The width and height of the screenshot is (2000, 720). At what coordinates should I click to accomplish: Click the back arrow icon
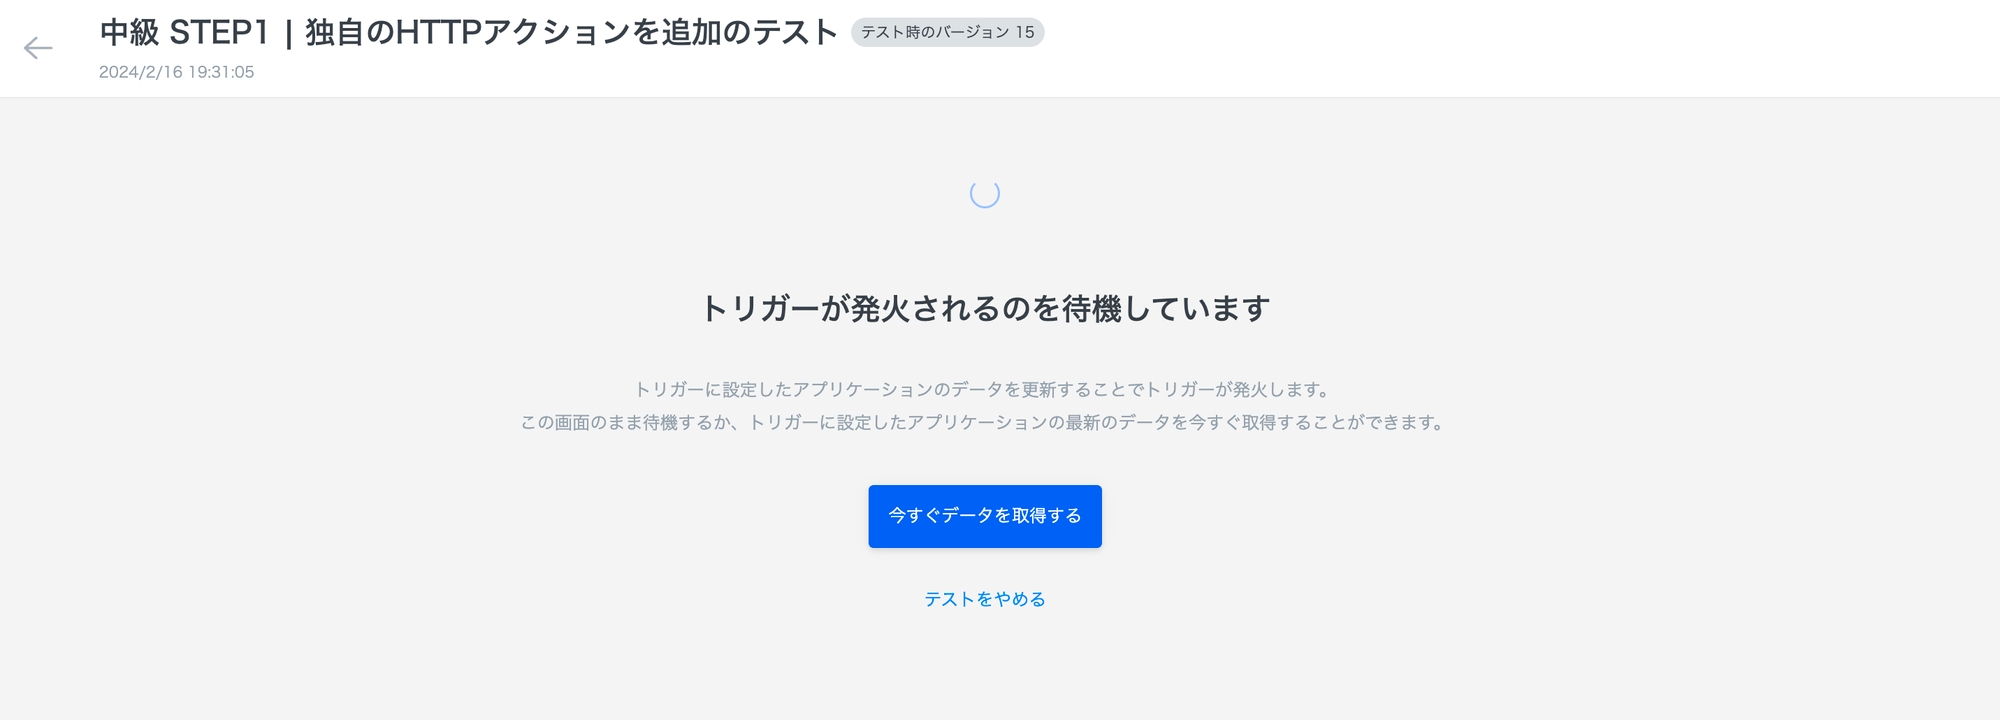[x=38, y=48]
